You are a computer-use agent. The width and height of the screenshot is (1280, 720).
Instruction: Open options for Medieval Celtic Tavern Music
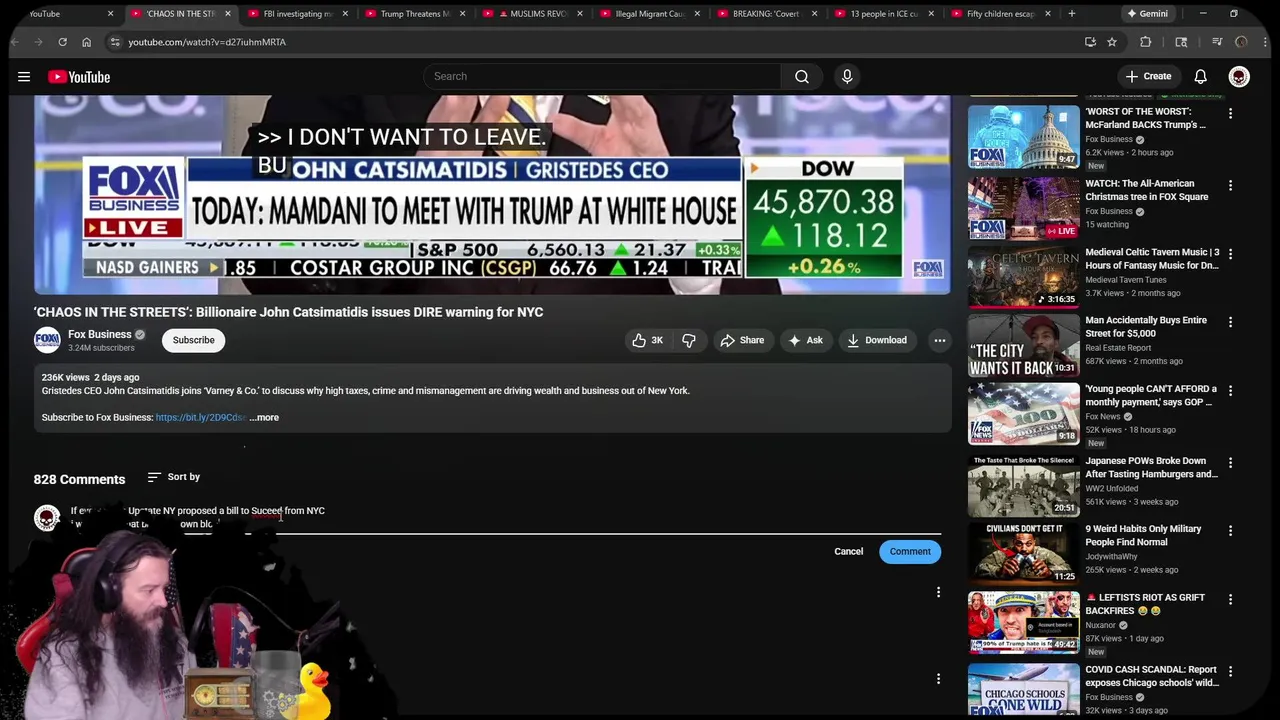click(1231, 254)
